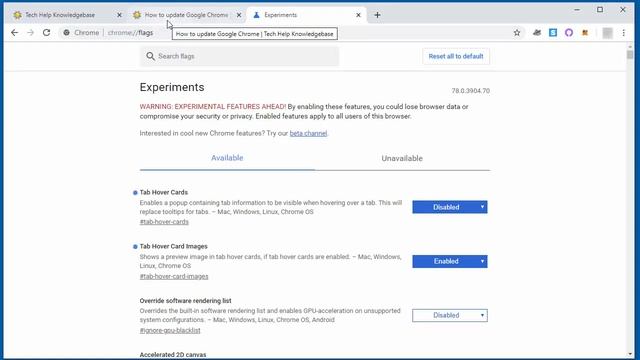Click the blue S extension icon
This screenshot has width=640, height=360.
553,33
